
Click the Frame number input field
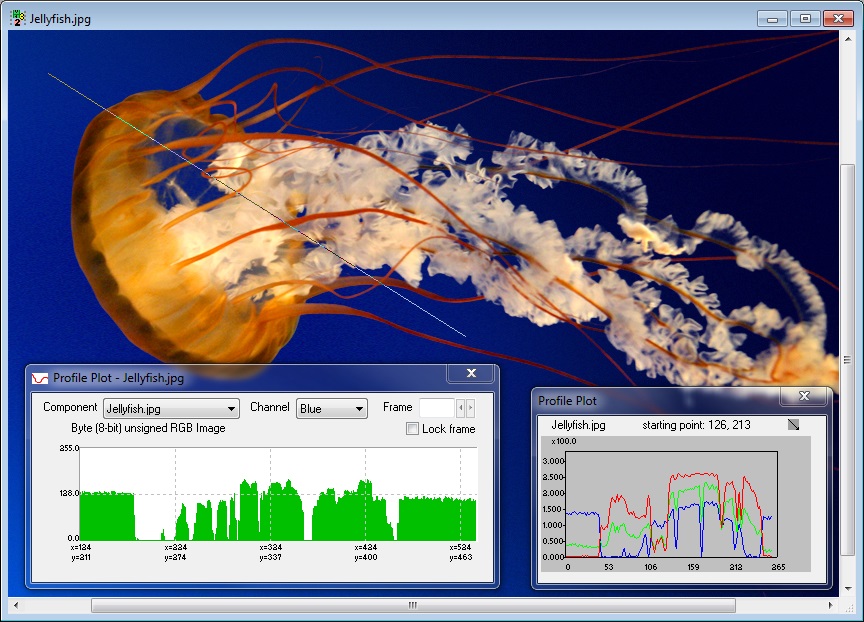click(x=436, y=408)
